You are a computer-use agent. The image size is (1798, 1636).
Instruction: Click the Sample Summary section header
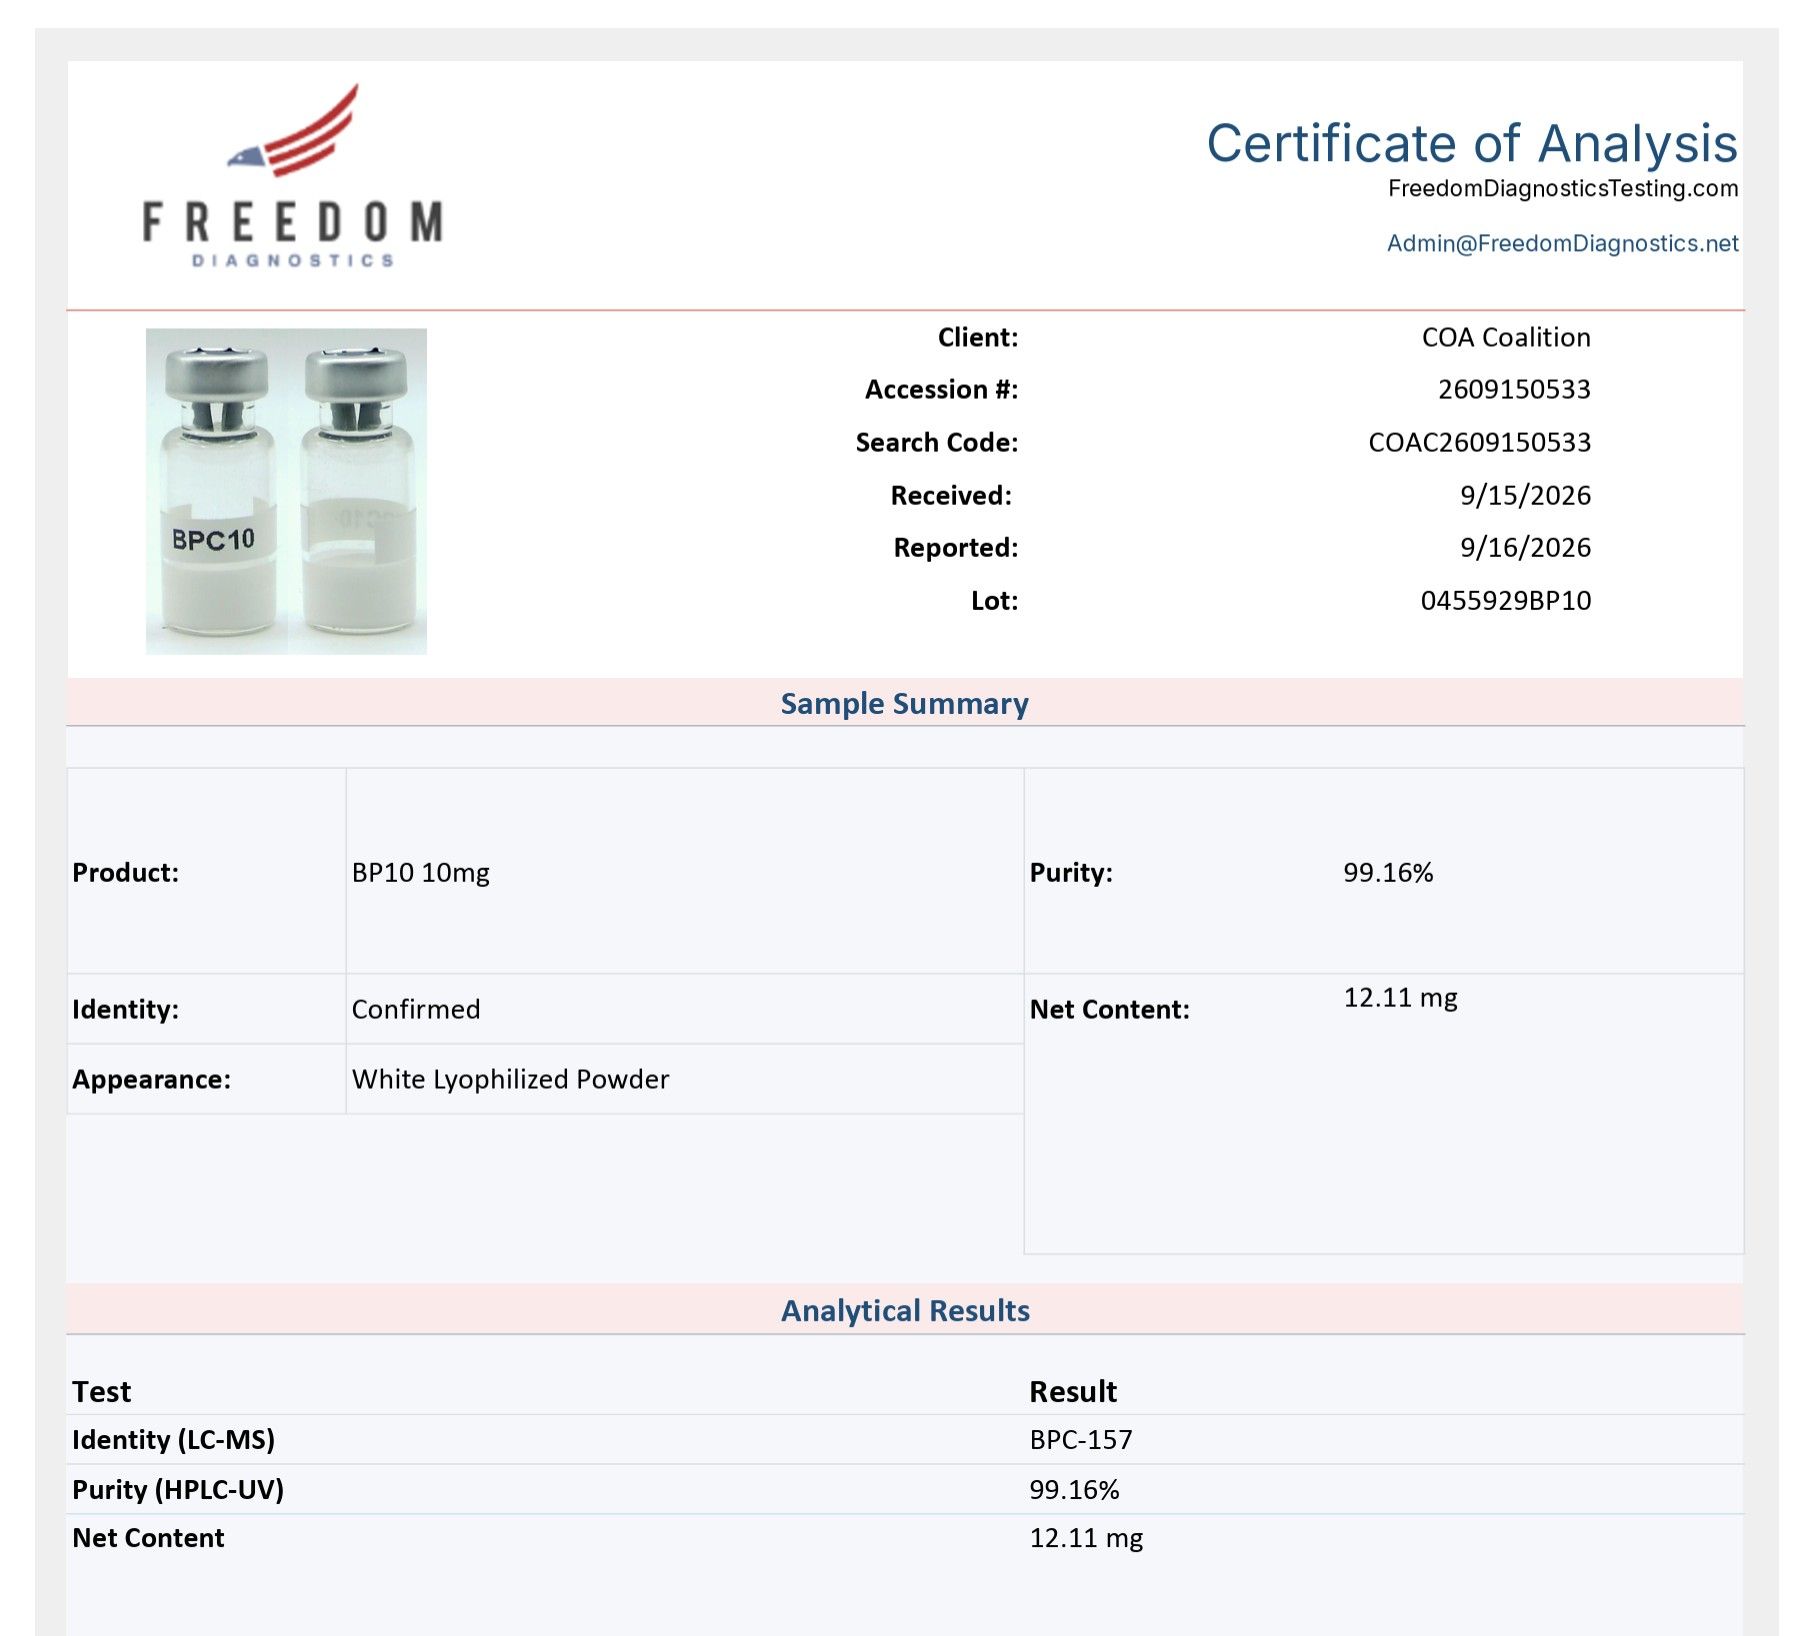pyautogui.click(x=904, y=703)
